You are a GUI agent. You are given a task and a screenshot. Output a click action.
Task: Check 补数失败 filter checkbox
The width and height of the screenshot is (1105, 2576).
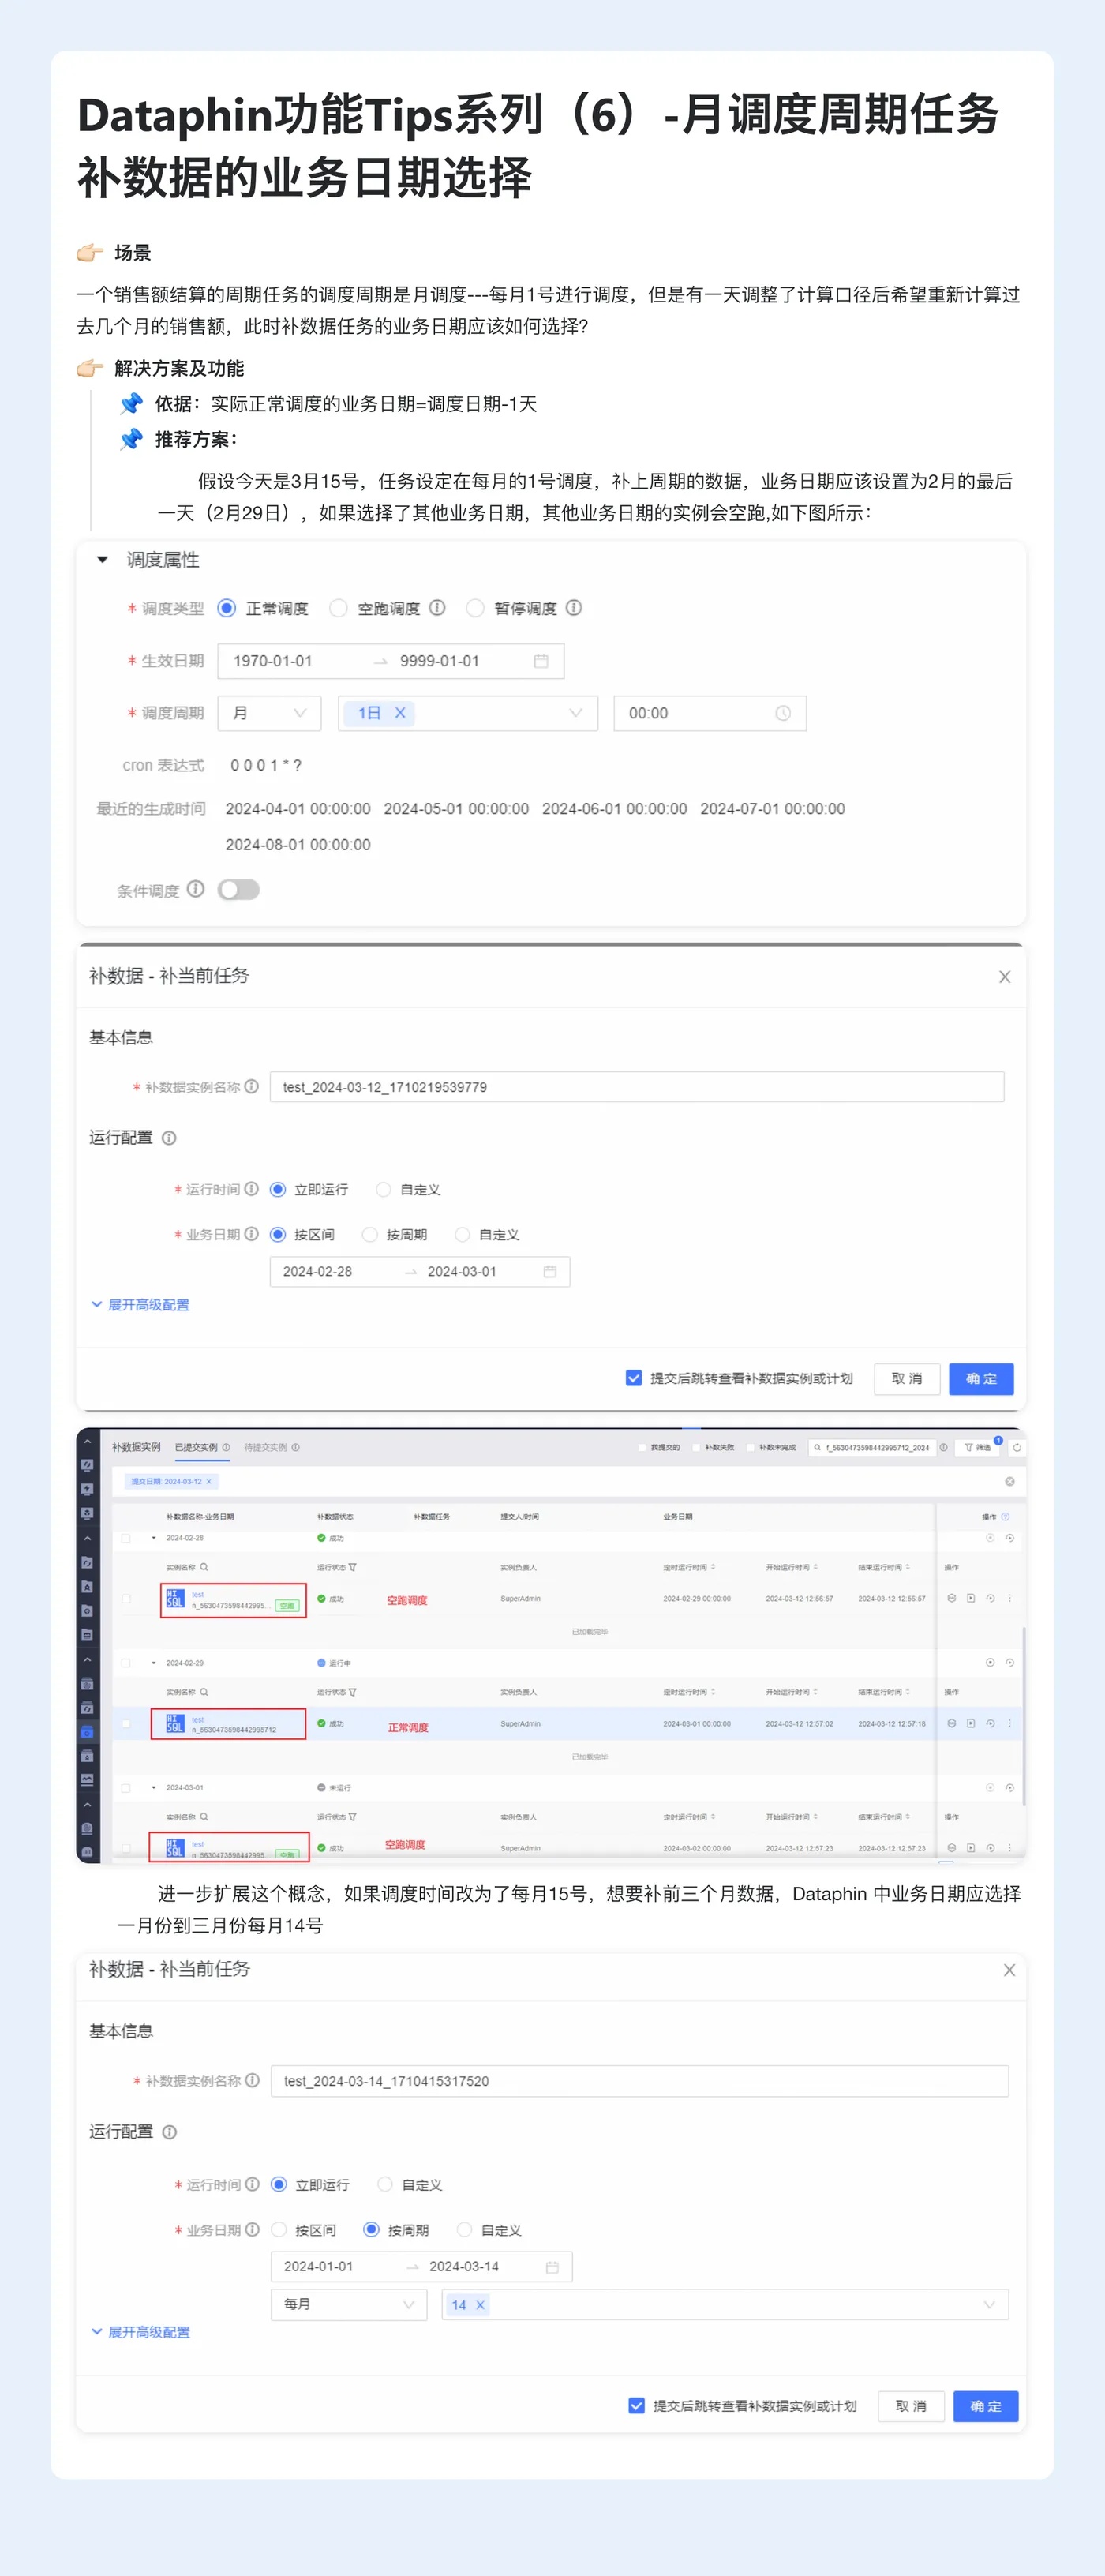[696, 1448]
